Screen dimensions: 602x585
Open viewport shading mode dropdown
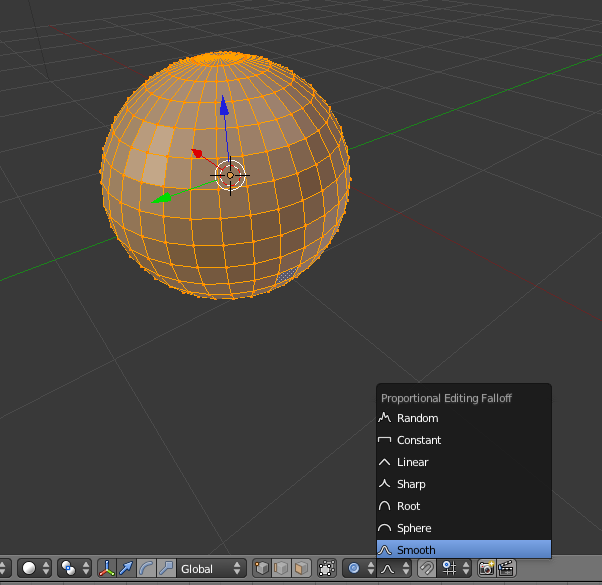pyautogui.click(x=35, y=569)
